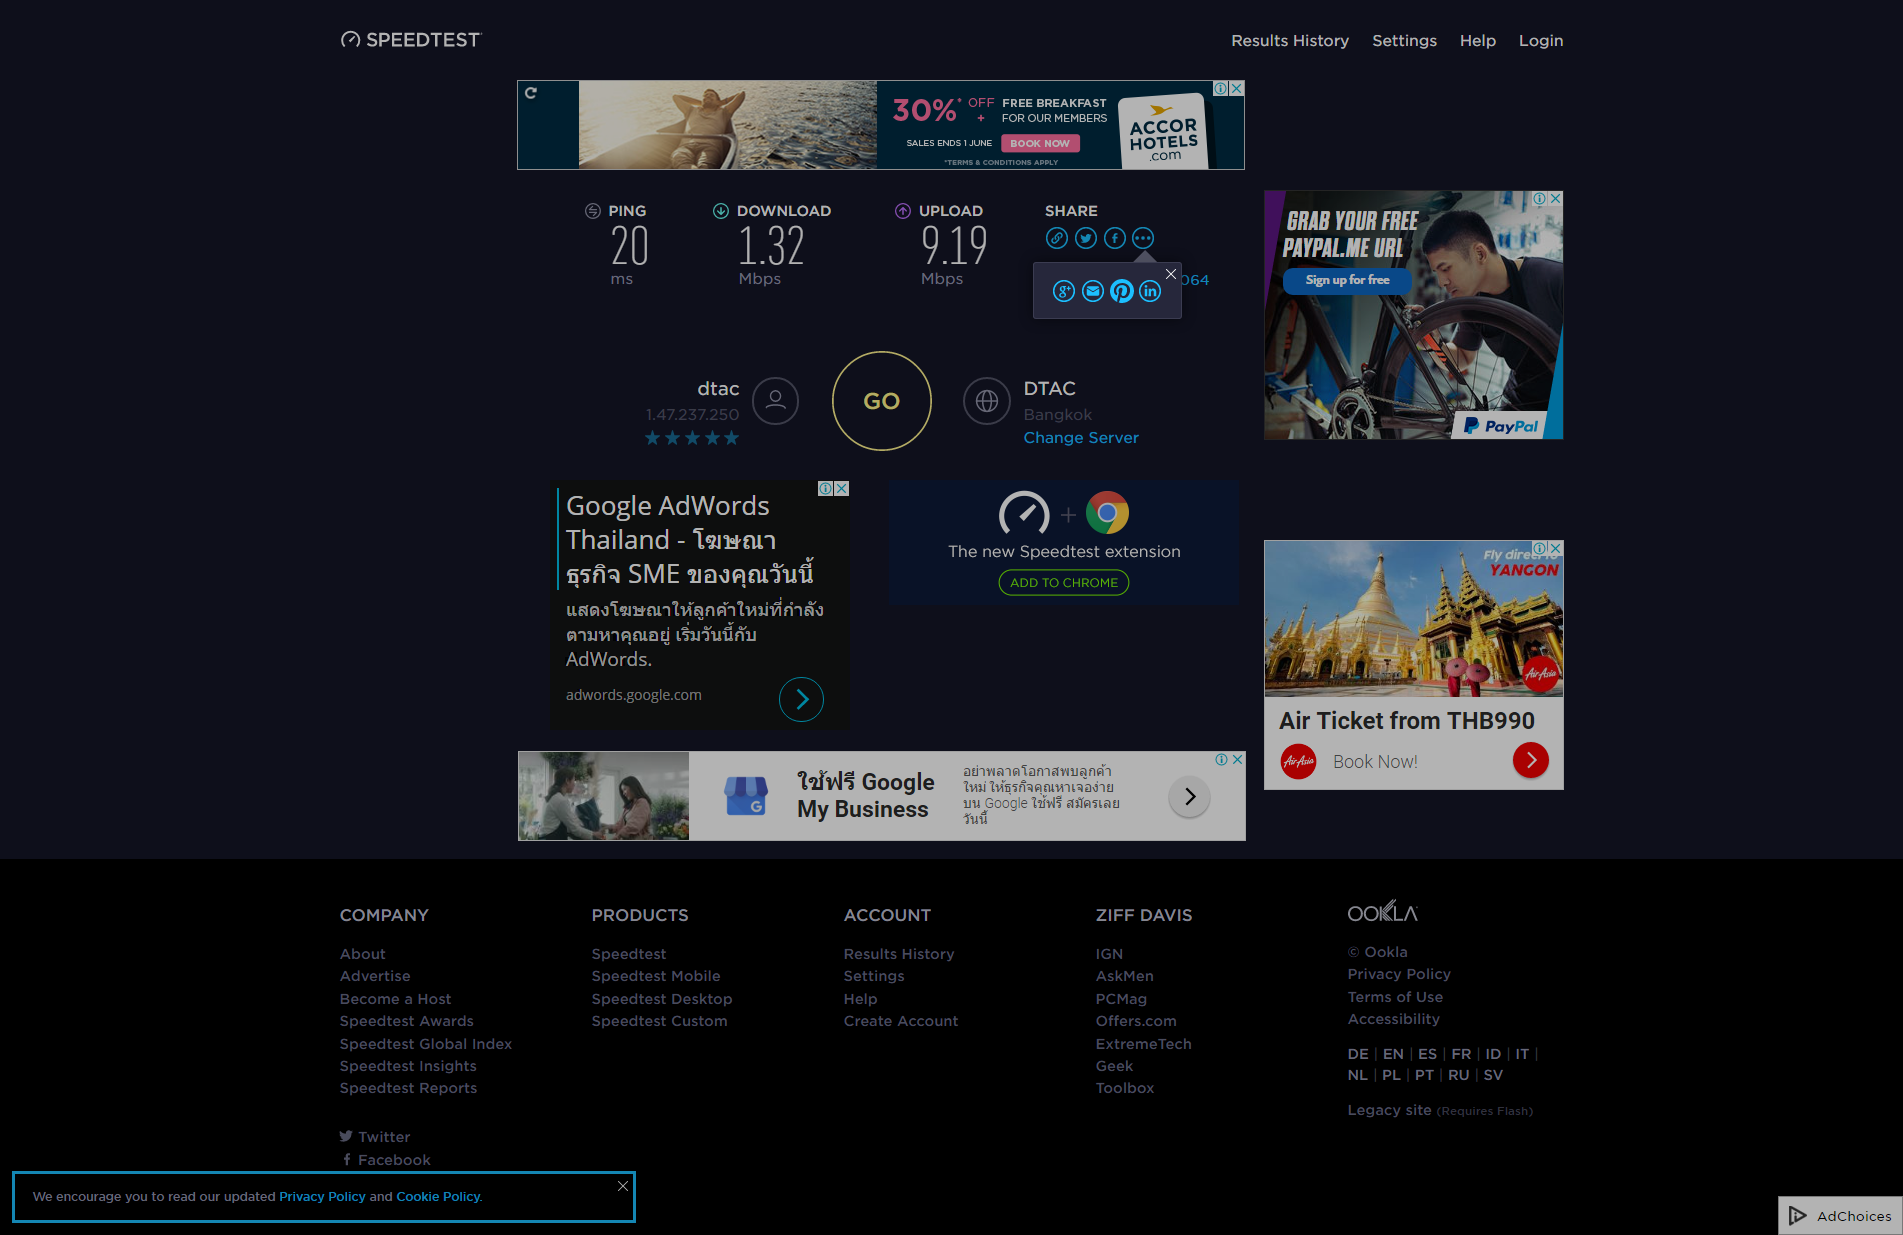Close the PayPal ad
Image resolution: width=1903 pixels, height=1235 pixels.
pos(1555,198)
